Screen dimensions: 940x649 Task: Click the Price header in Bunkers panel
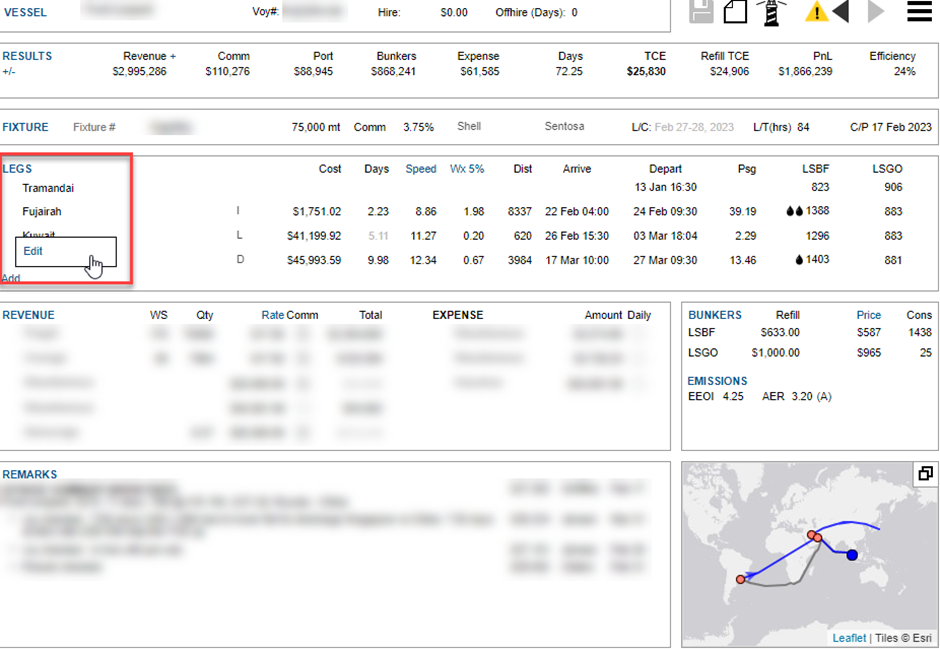pyautogui.click(x=869, y=315)
